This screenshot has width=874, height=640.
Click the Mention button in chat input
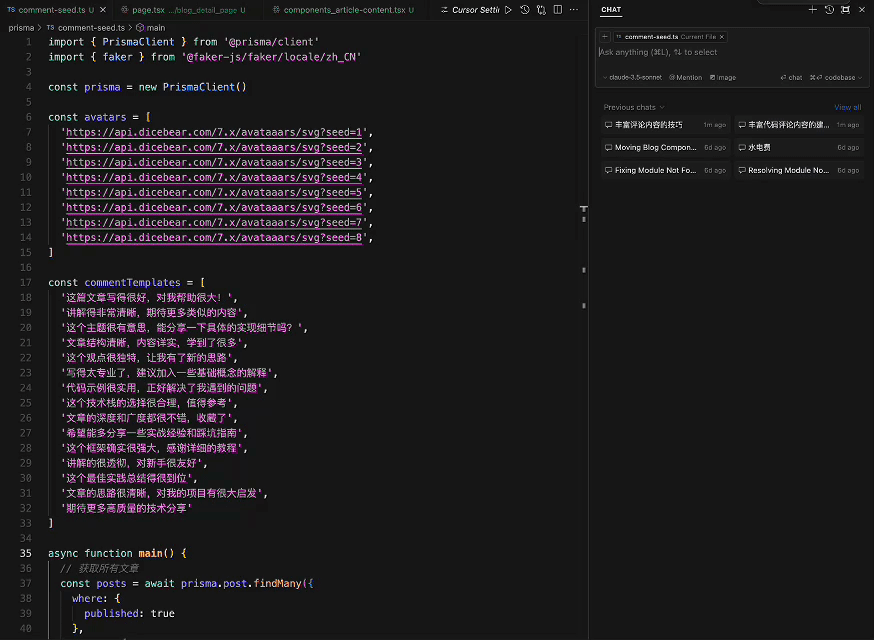tap(685, 77)
